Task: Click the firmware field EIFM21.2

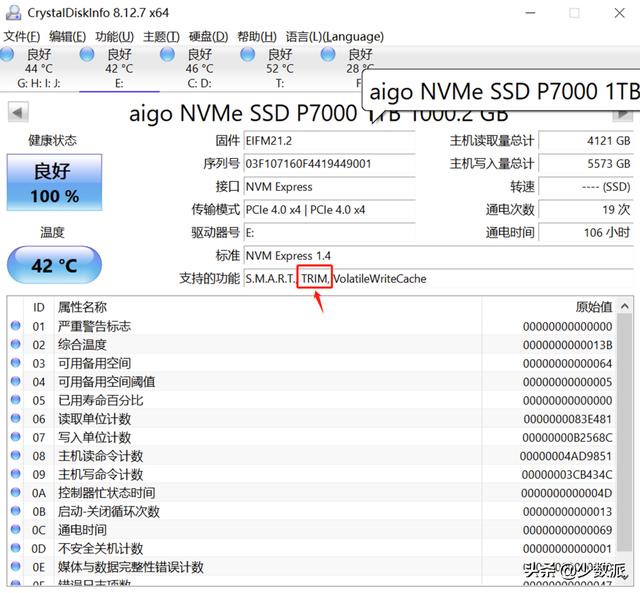Action: coord(329,141)
